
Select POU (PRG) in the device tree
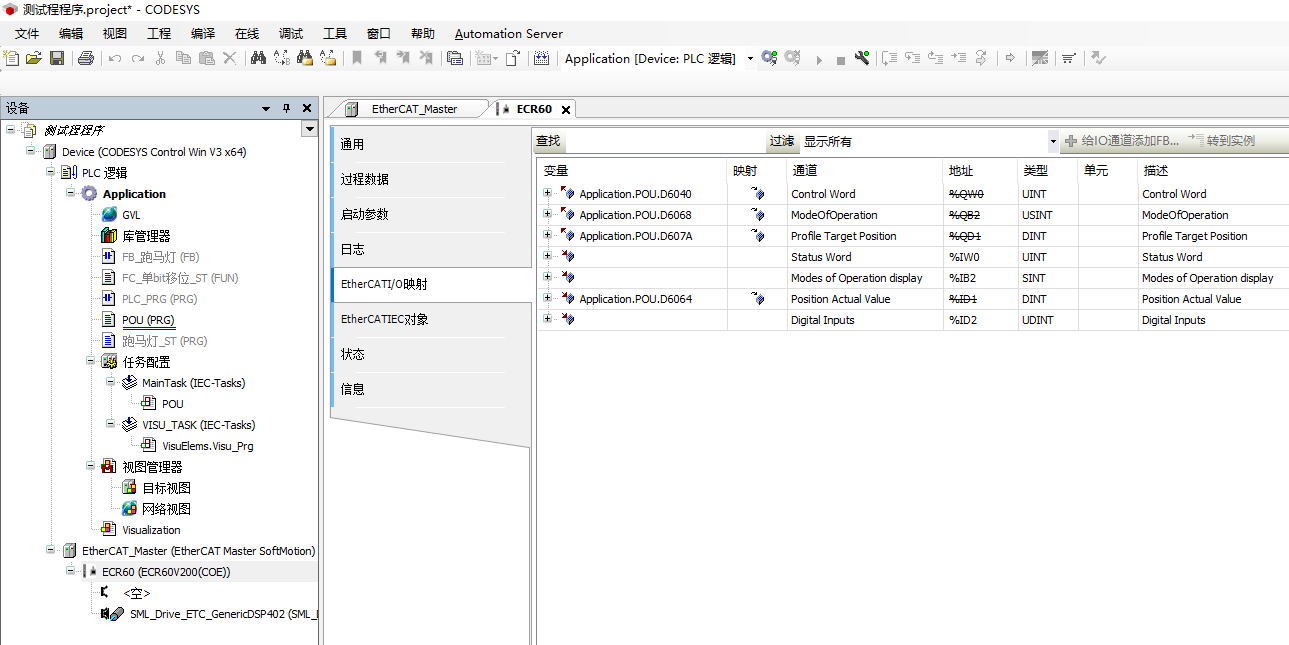[x=147, y=320]
